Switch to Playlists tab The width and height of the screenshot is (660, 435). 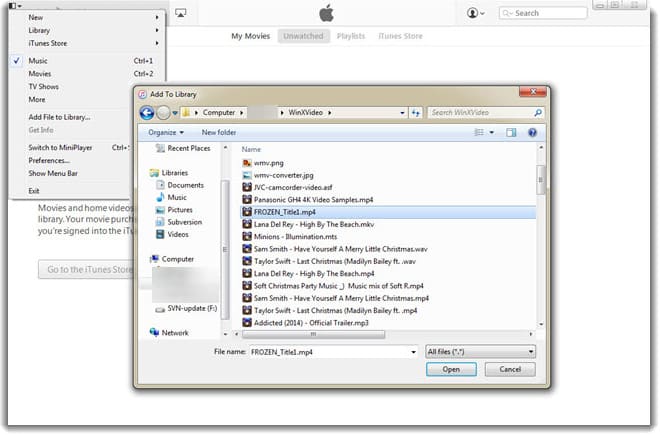pos(351,36)
